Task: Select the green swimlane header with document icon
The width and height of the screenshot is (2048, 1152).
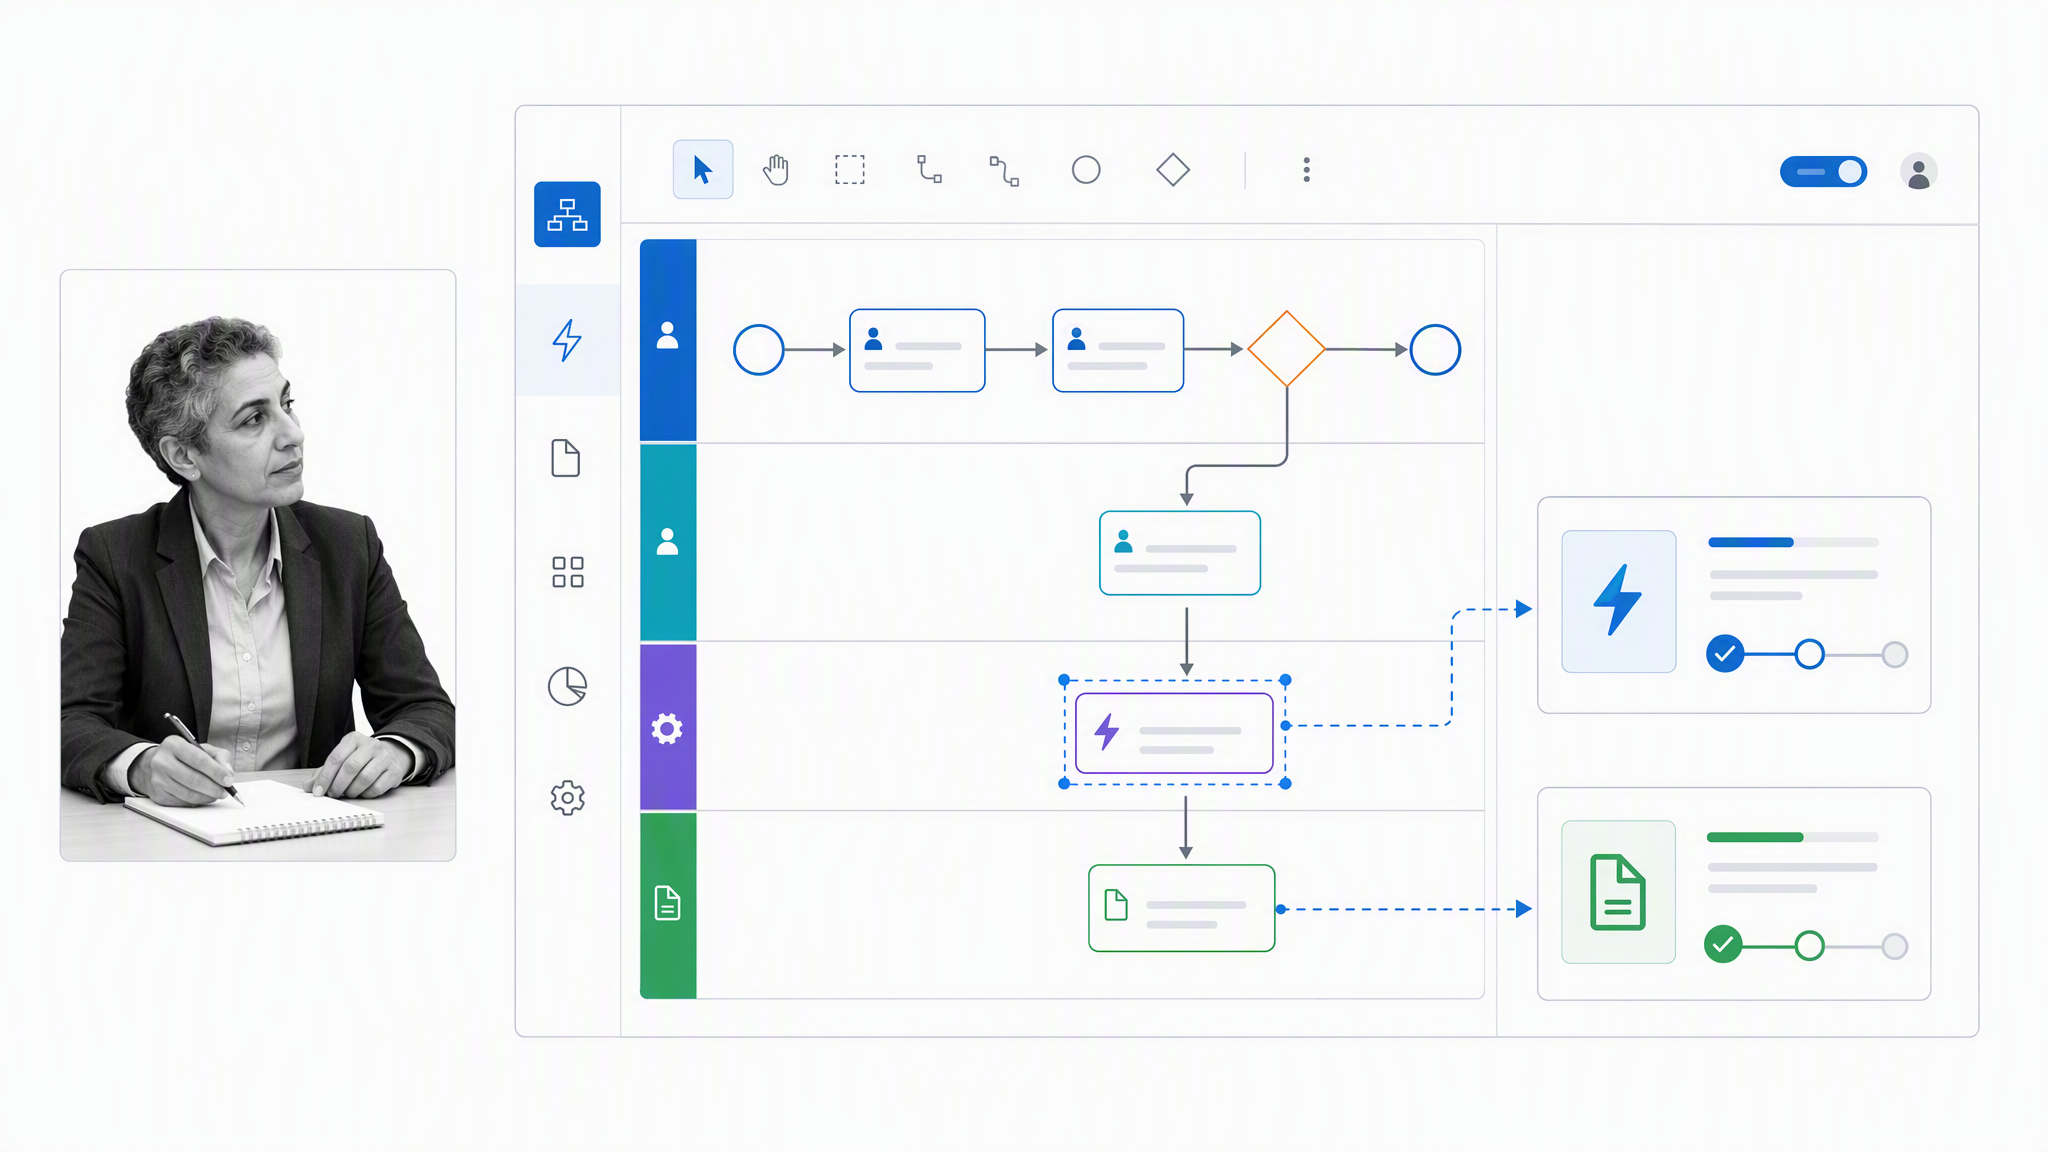Action: [668, 905]
